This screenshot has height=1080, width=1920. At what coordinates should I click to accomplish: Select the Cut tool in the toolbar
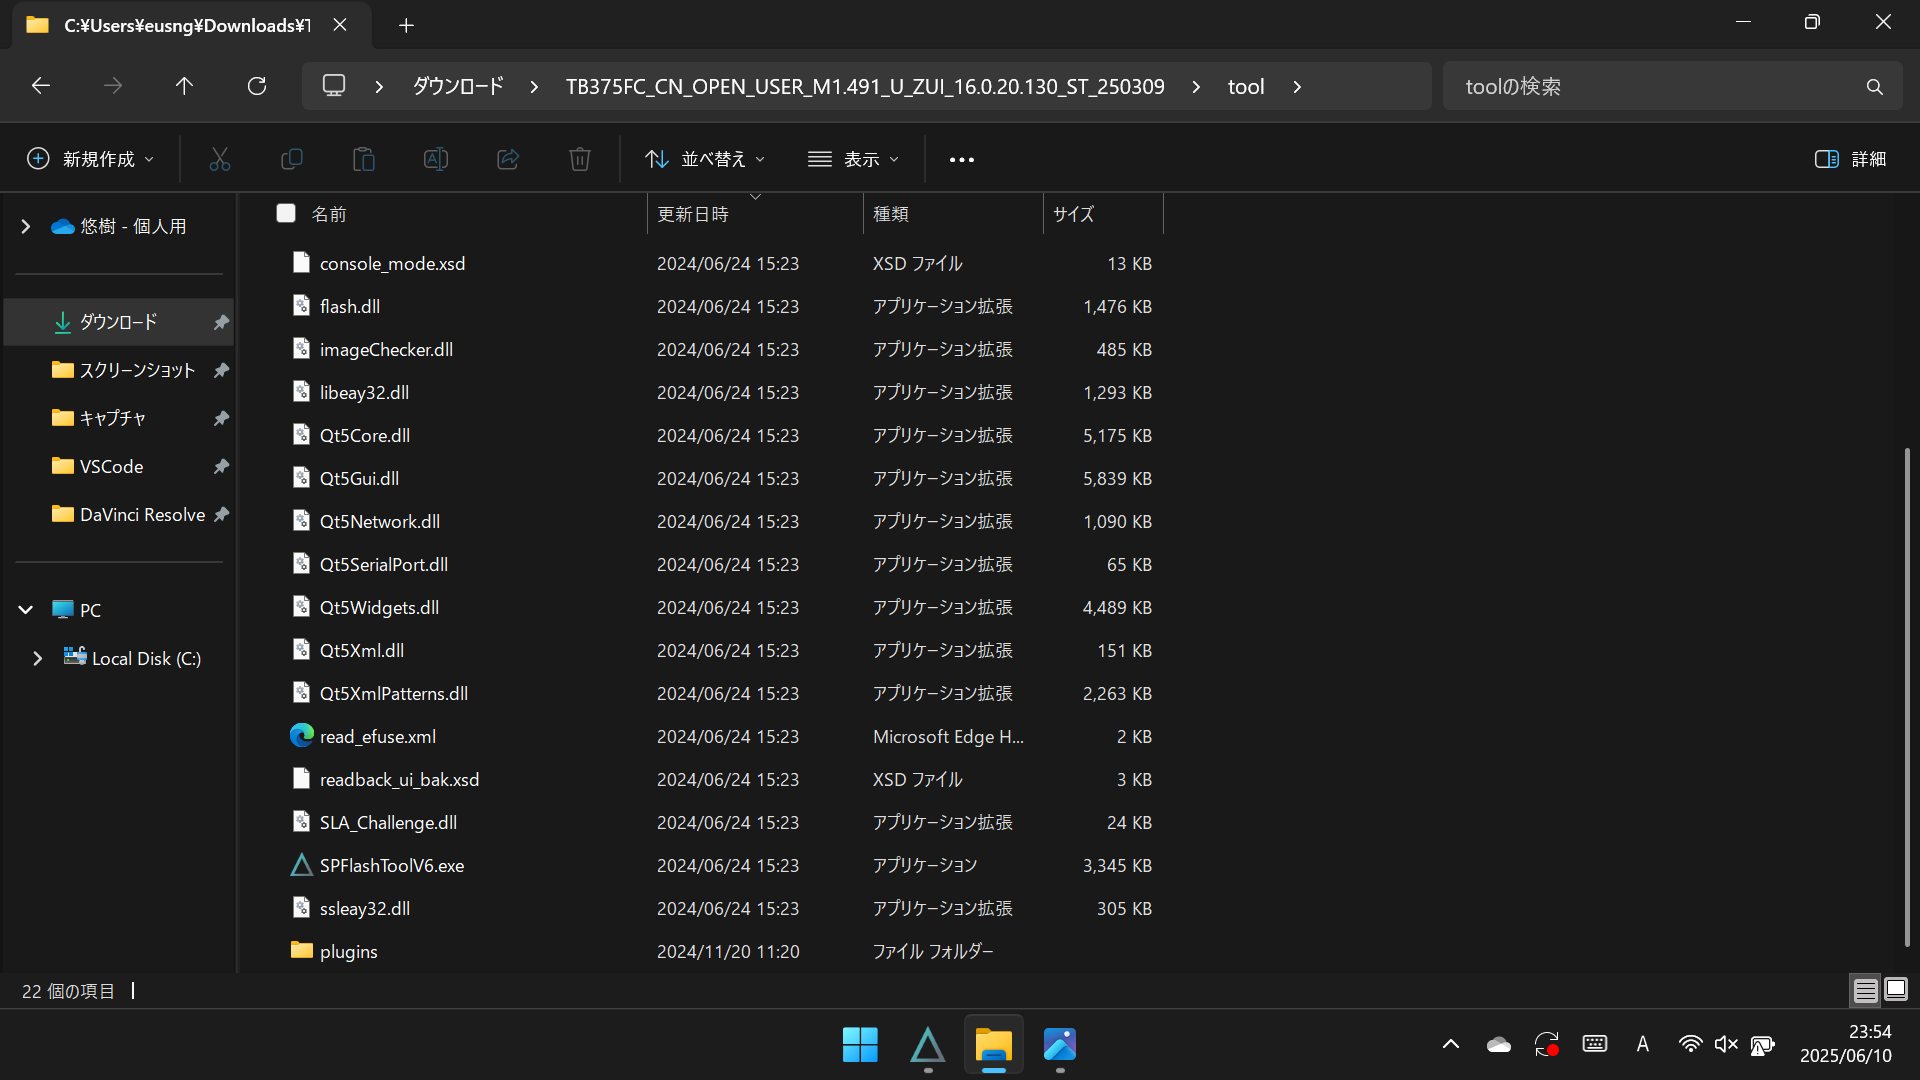219,159
